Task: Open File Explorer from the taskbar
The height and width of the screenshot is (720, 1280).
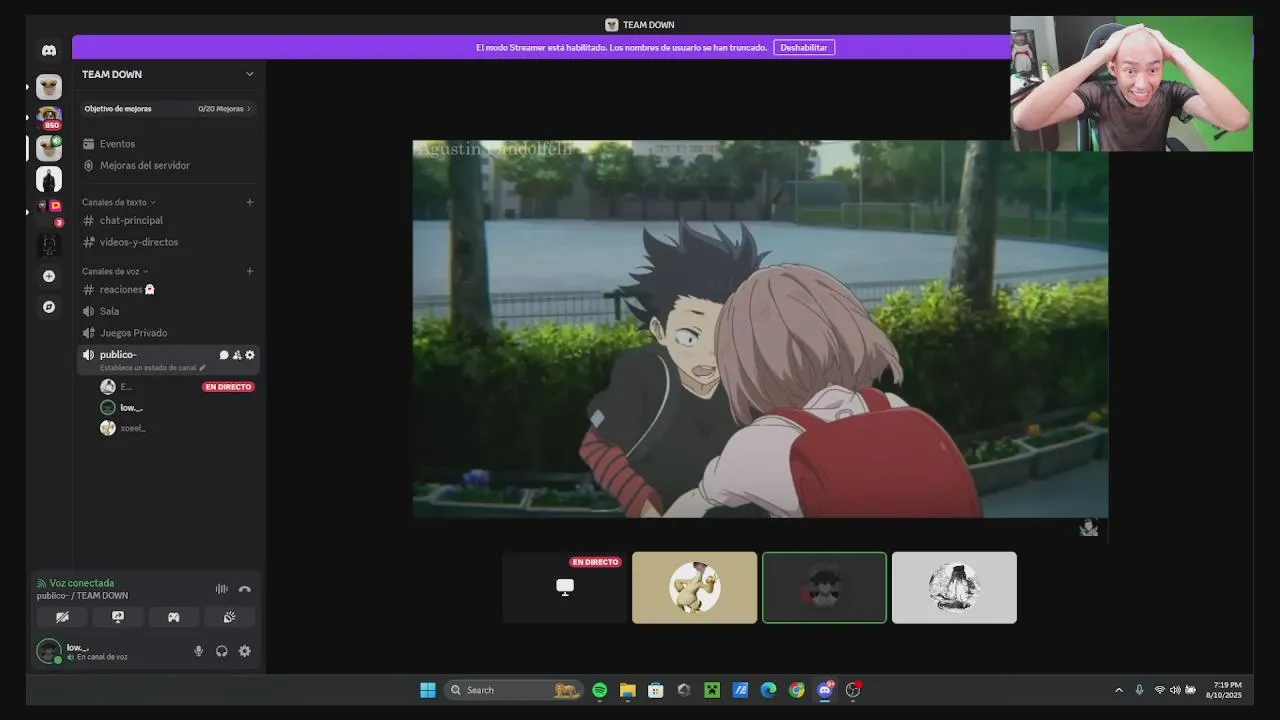Action: (x=627, y=690)
